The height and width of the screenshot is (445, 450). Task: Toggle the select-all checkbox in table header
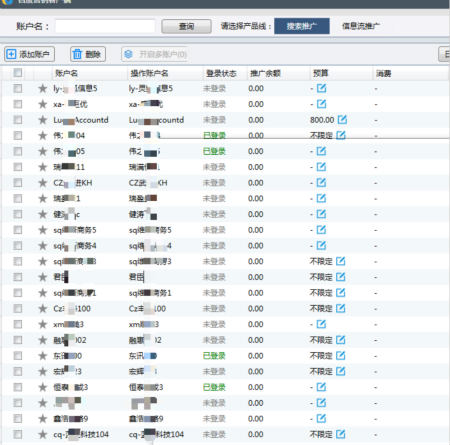coord(18,73)
